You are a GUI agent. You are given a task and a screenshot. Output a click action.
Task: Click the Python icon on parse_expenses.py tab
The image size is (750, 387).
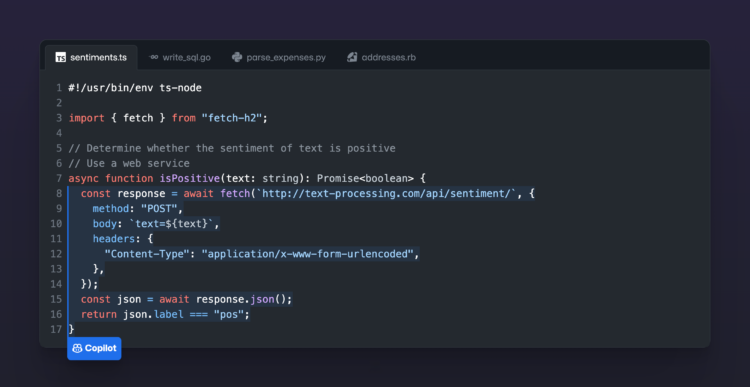click(237, 57)
